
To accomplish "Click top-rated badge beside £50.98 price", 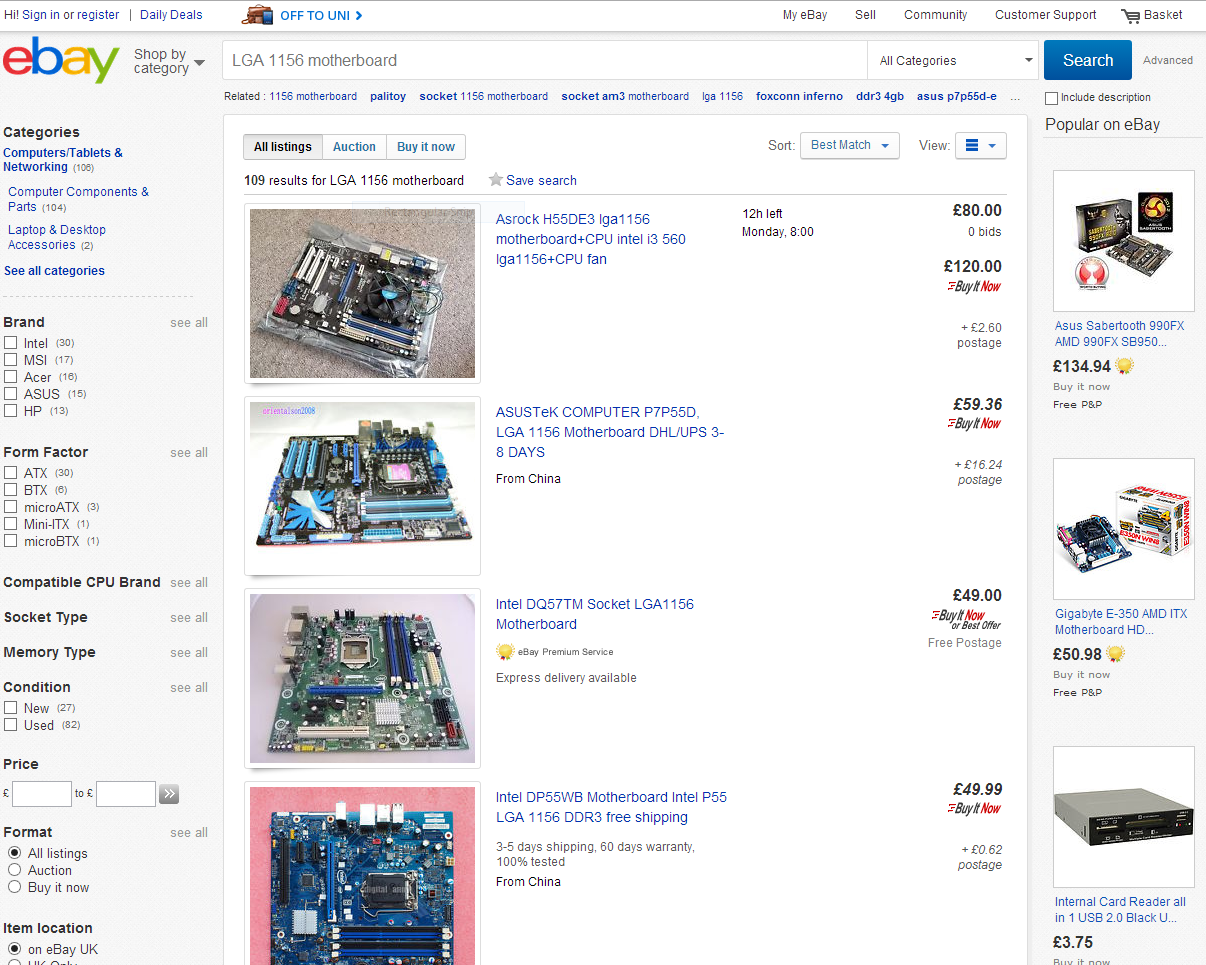I will click(1115, 654).
